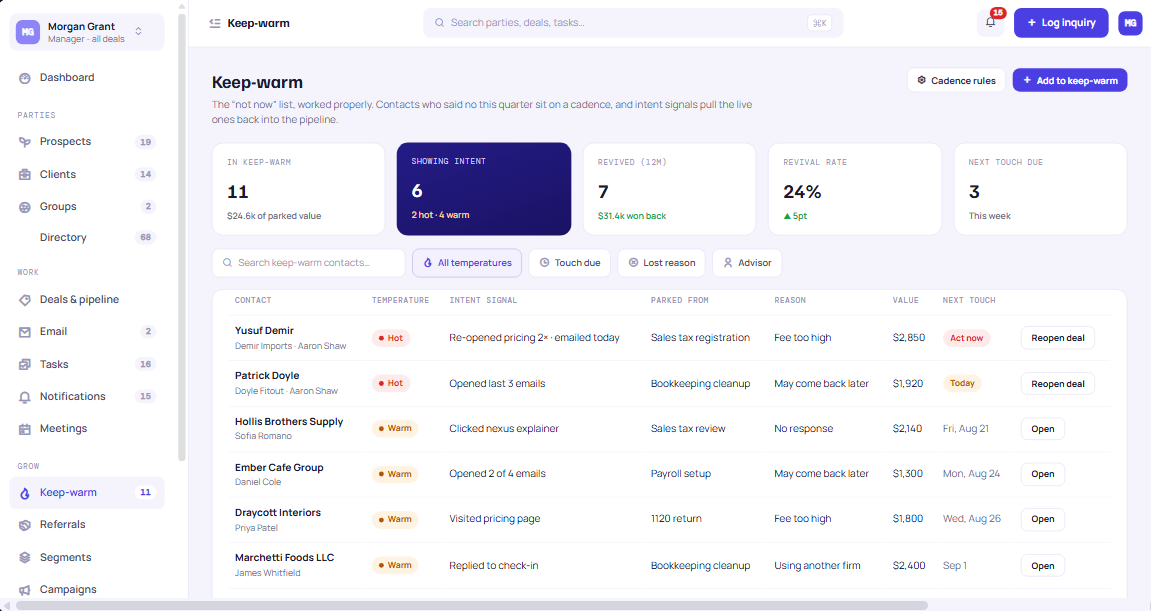This screenshot has height=611, width=1151.
Task: Click the search magnifier in top bar
Action: [x=439, y=23]
